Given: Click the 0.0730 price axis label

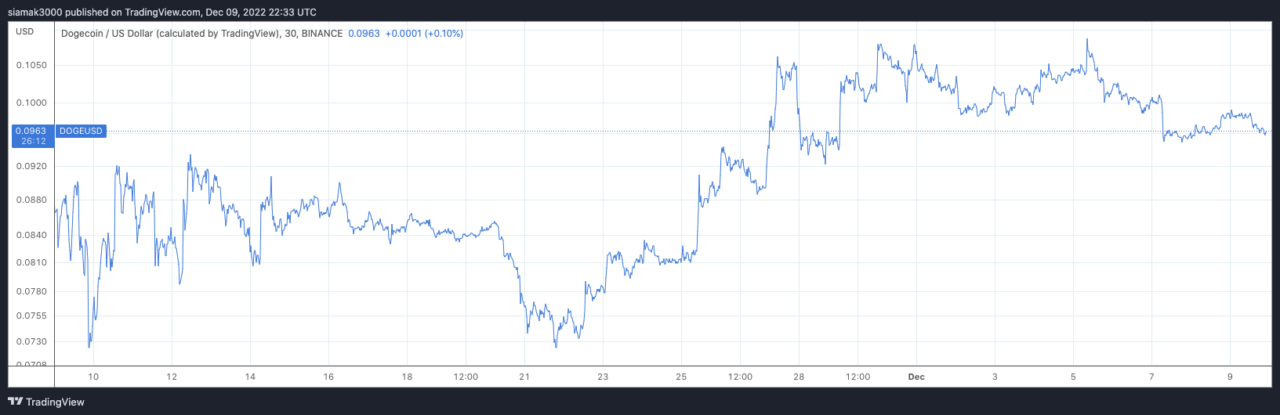Looking at the screenshot, I should click(x=32, y=342).
